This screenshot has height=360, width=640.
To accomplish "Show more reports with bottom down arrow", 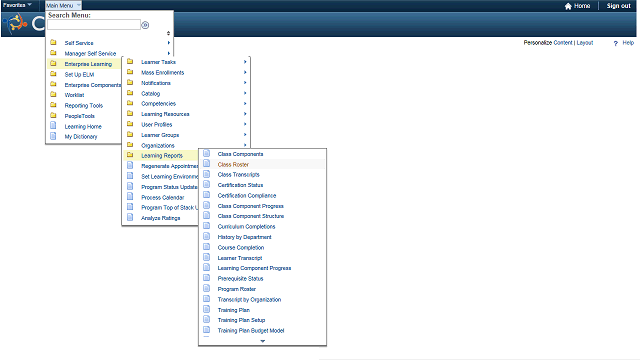I will tap(262, 341).
